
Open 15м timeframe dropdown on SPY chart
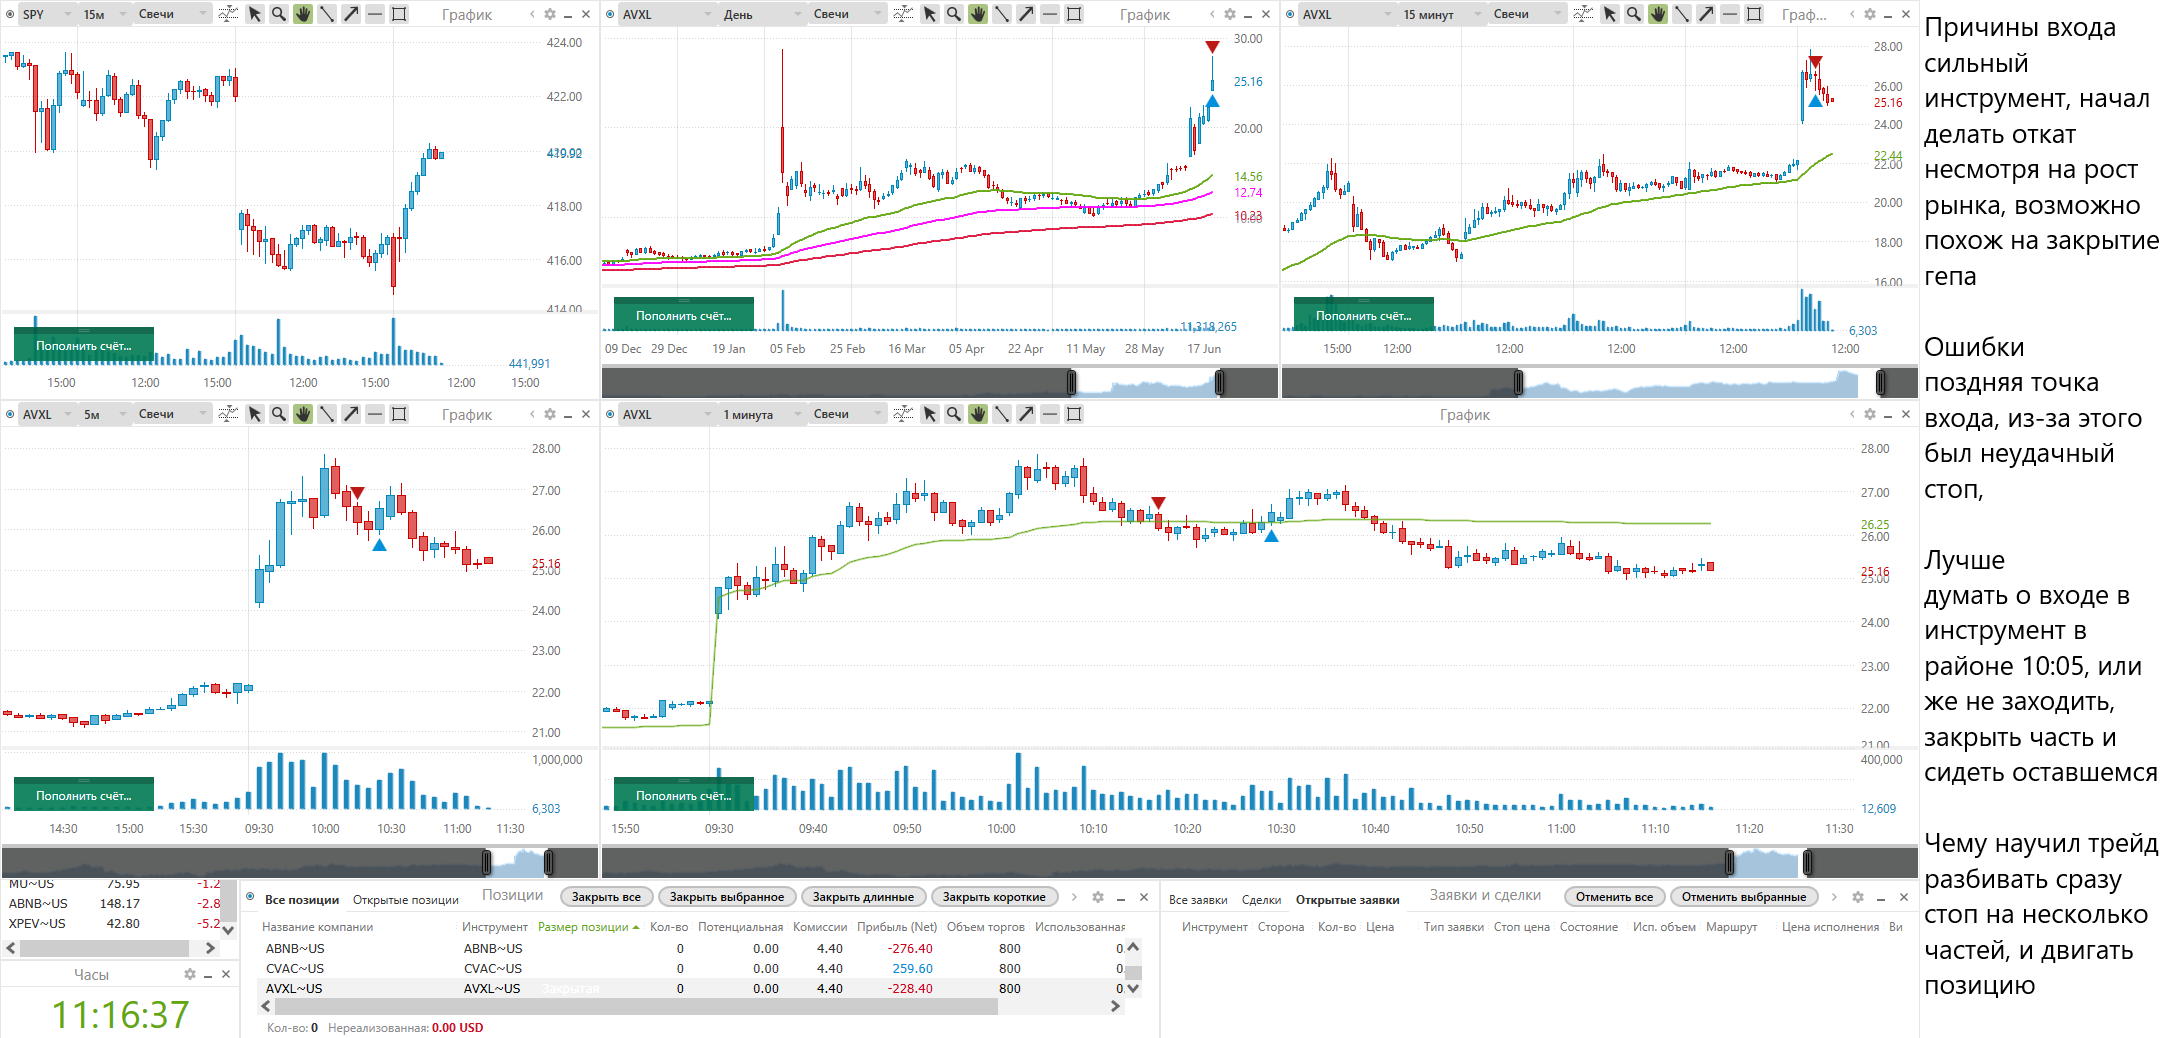[x=105, y=14]
